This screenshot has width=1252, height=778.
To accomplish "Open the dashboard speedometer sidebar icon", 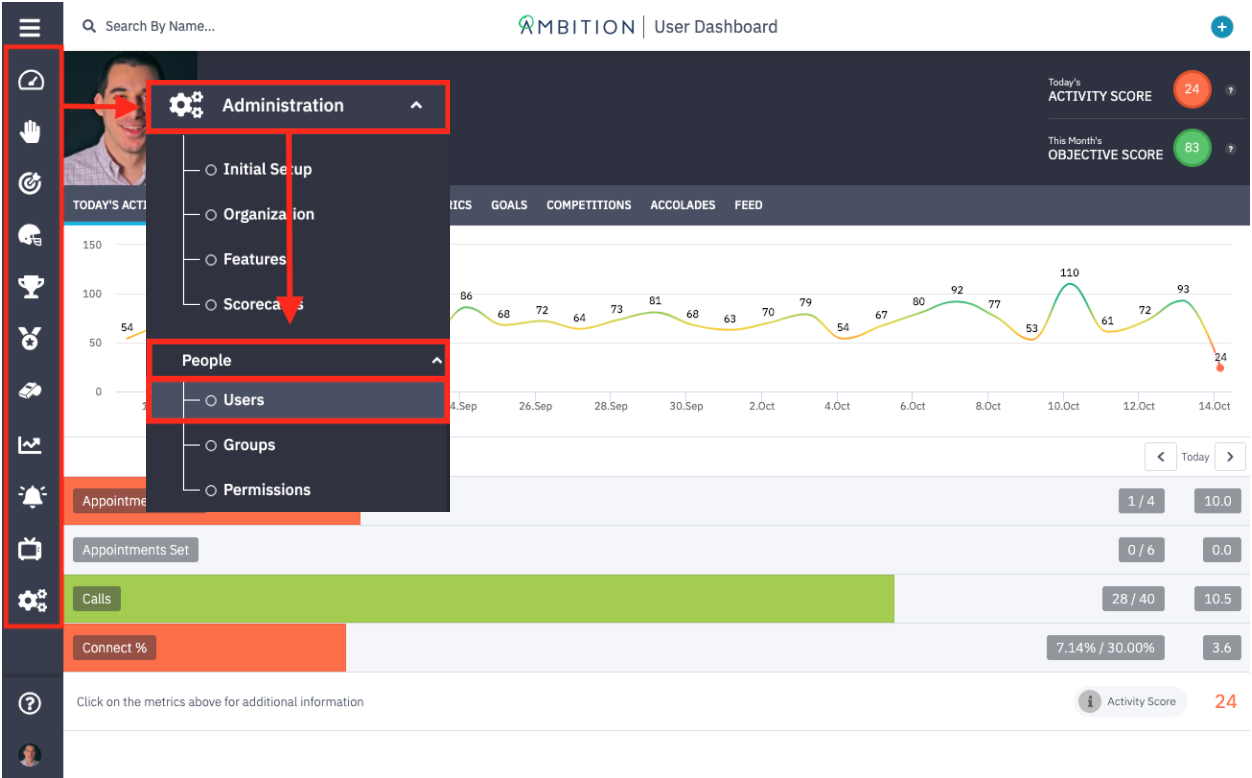I will tap(31, 81).
